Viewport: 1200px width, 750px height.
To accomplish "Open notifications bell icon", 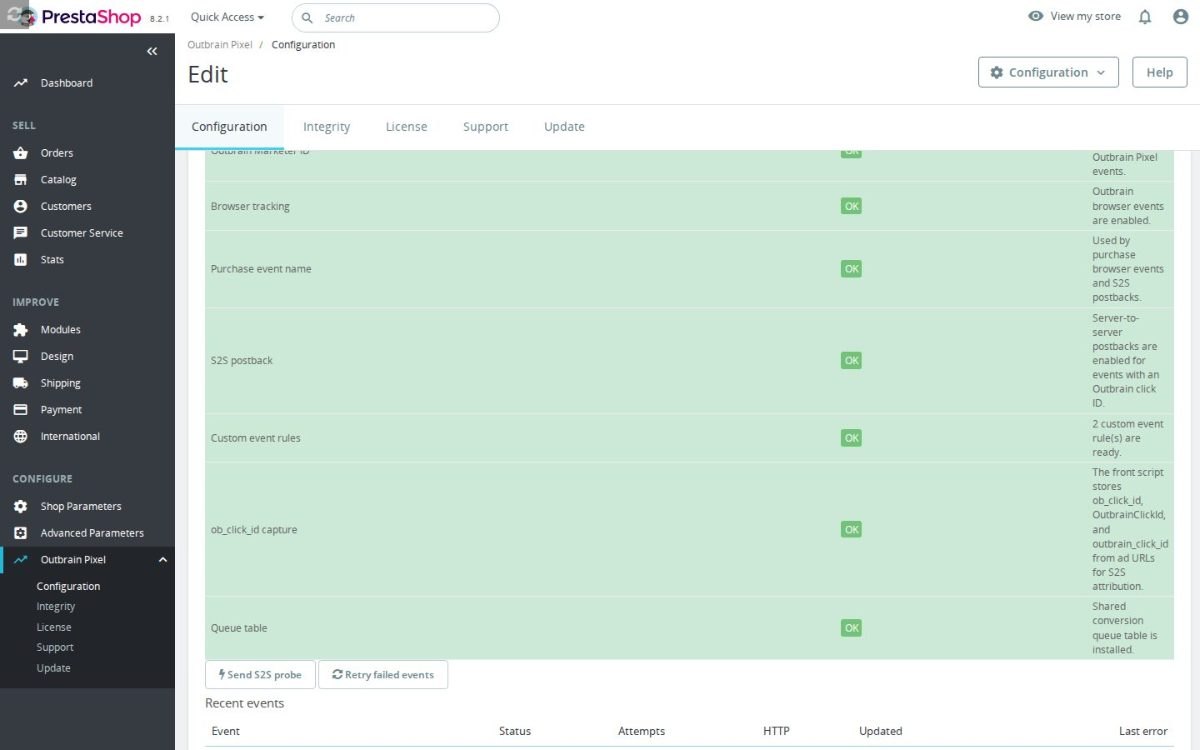I will 1145,17.
